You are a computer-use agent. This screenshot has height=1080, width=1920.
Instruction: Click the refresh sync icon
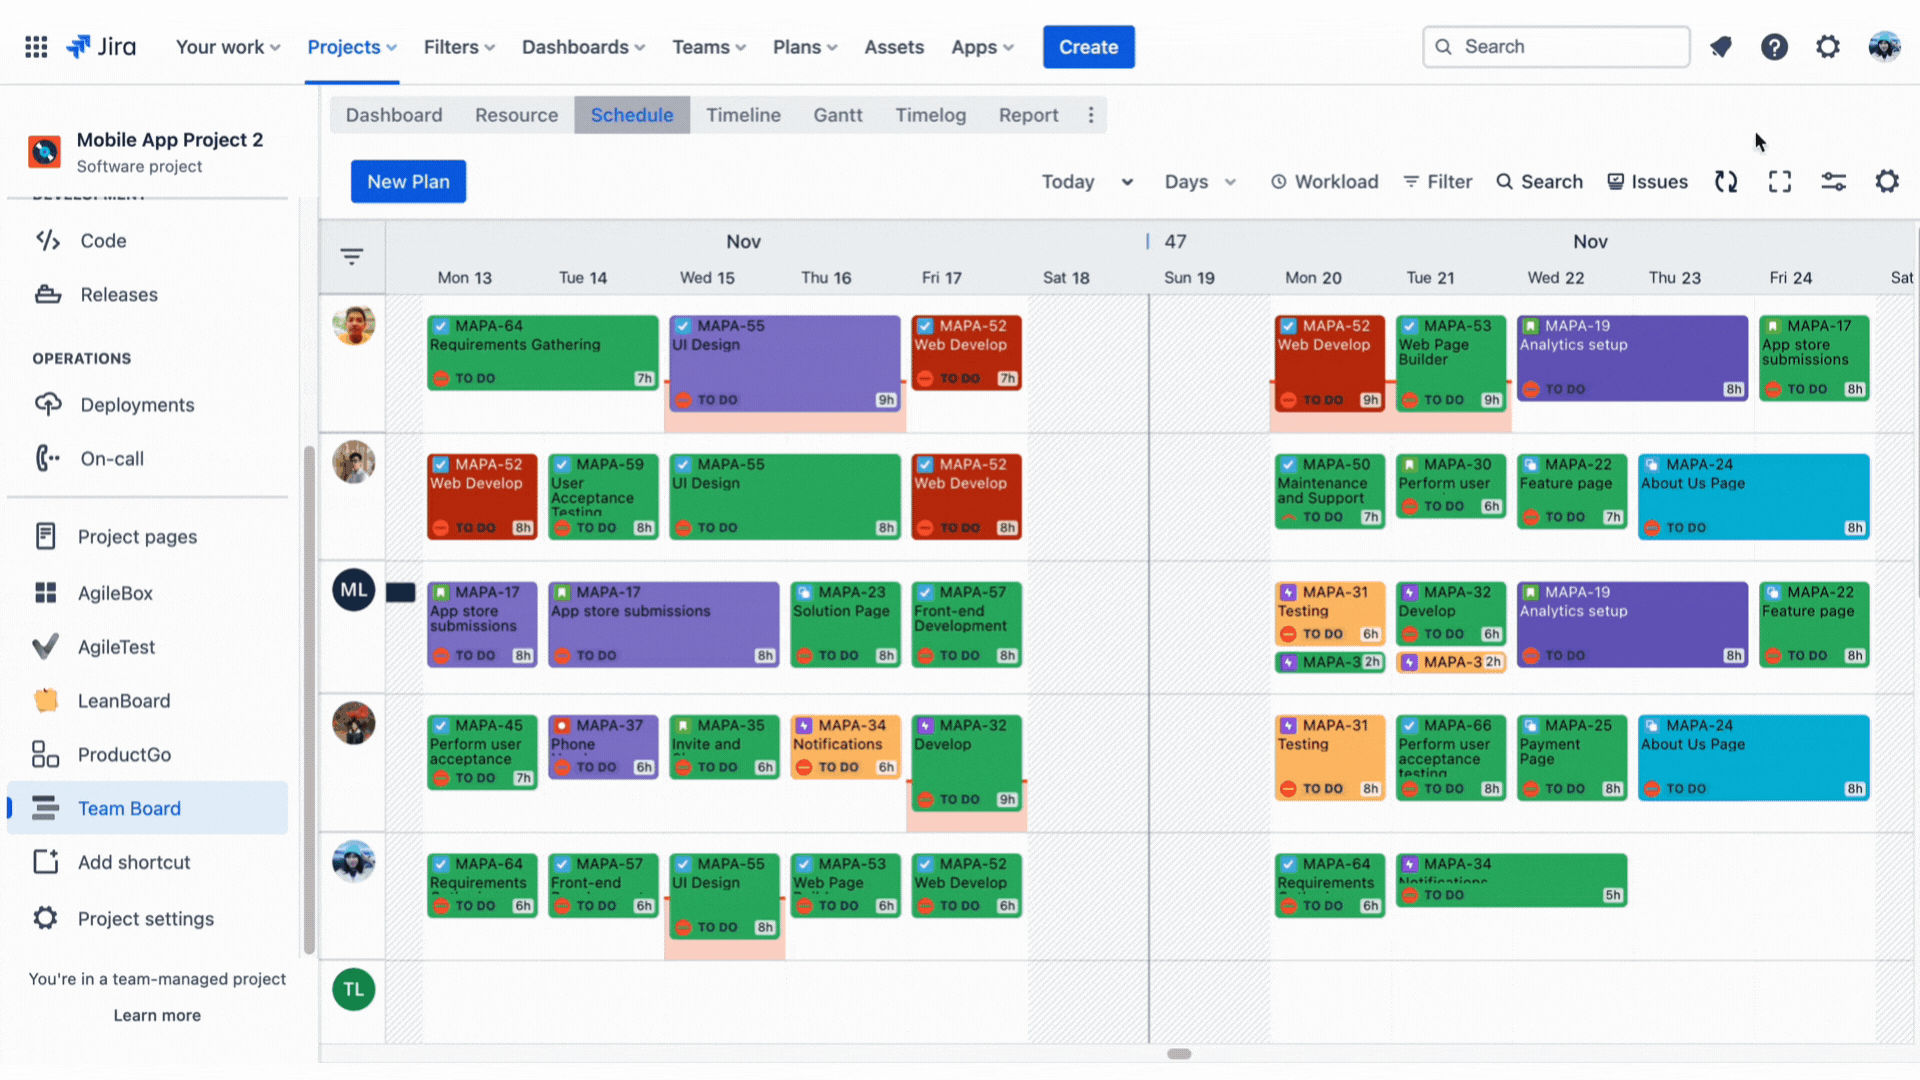(1726, 182)
